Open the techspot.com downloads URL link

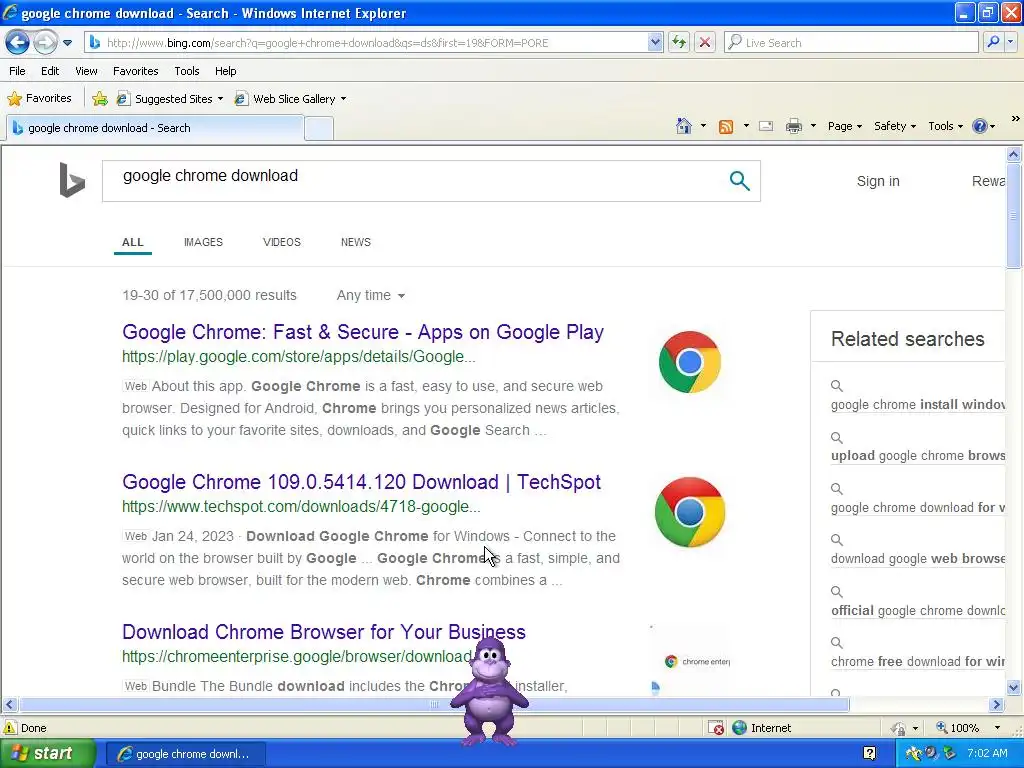301,507
